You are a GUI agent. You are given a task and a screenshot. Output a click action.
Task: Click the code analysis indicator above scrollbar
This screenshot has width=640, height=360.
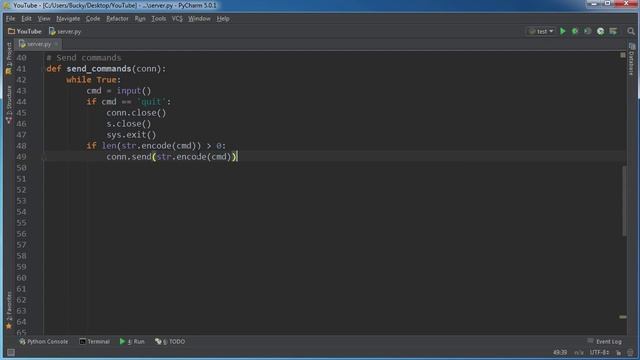[x=622, y=55]
